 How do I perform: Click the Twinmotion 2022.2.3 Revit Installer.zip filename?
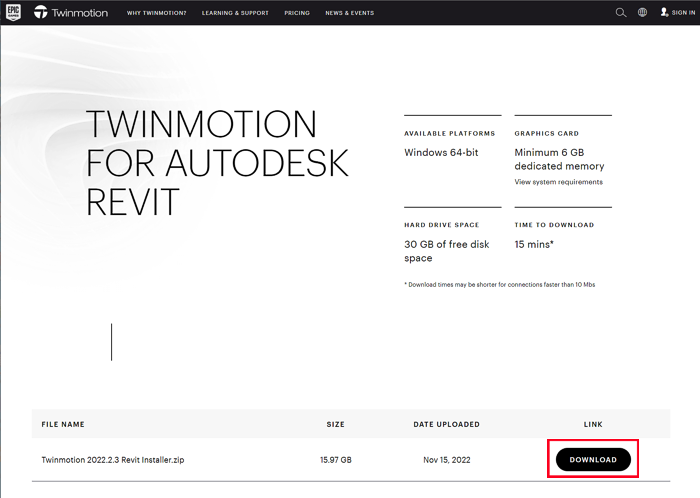(x=111, y=459)
